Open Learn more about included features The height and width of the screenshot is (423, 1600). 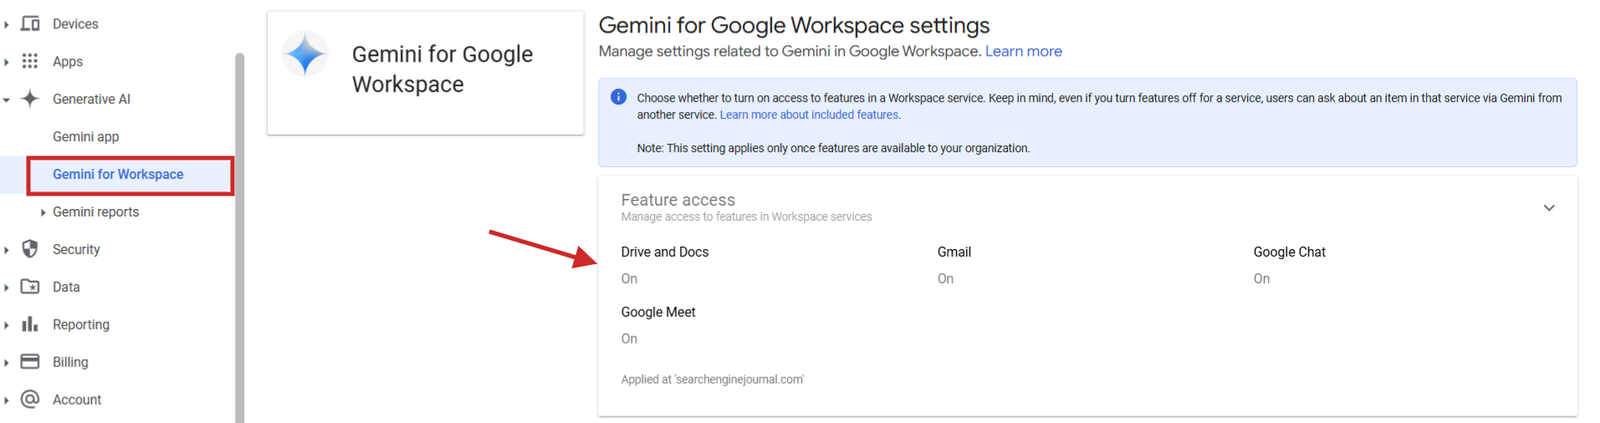[x=809, y=115]
